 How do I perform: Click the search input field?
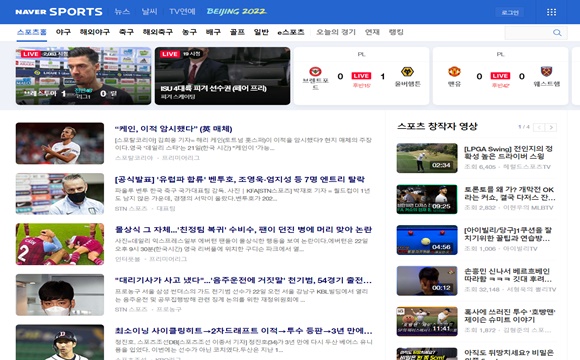(528, 33)
